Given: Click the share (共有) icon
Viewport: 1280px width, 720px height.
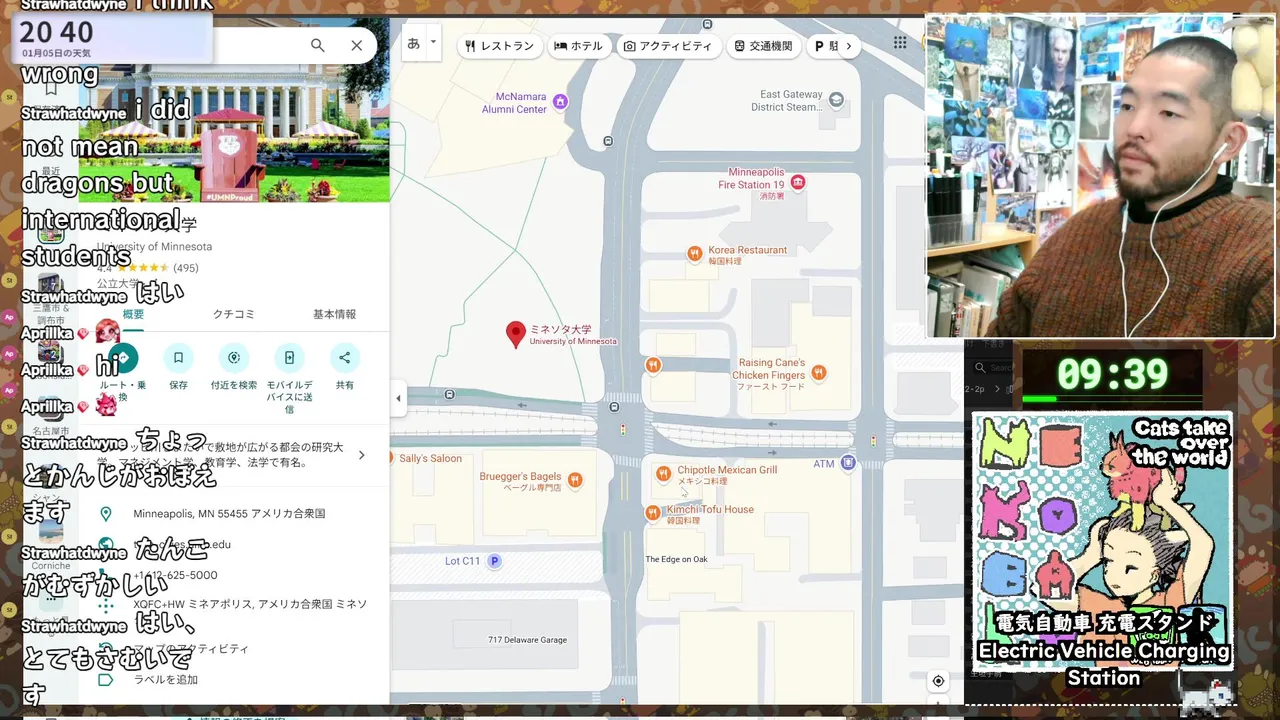Looking at the screenshot, I should tap(345, 357).
